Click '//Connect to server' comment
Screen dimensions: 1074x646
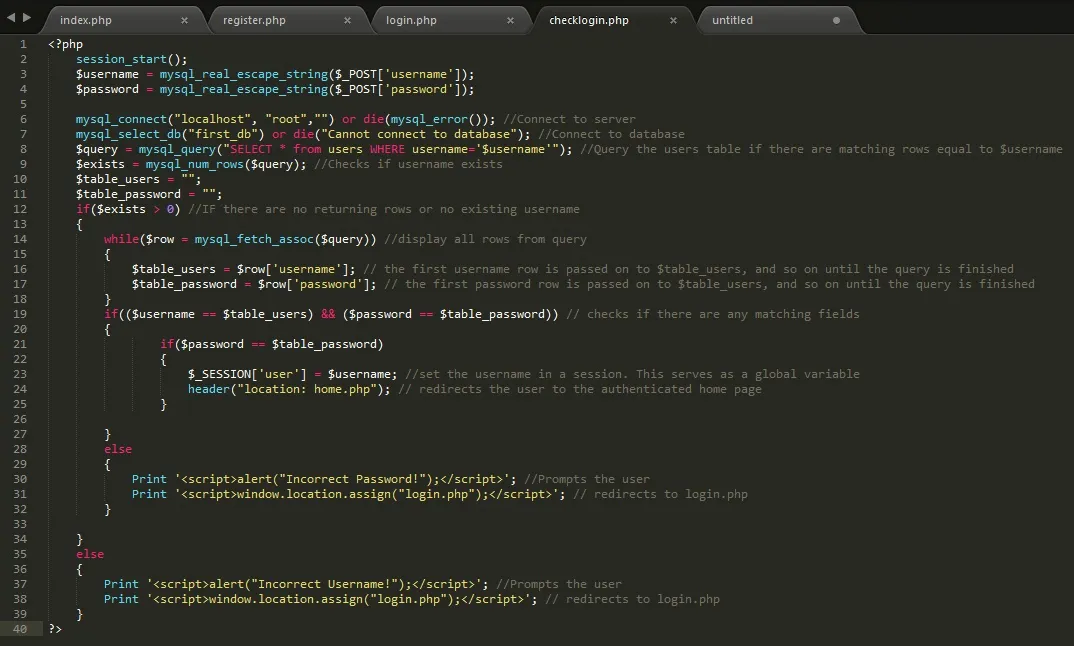pos(569,119)
